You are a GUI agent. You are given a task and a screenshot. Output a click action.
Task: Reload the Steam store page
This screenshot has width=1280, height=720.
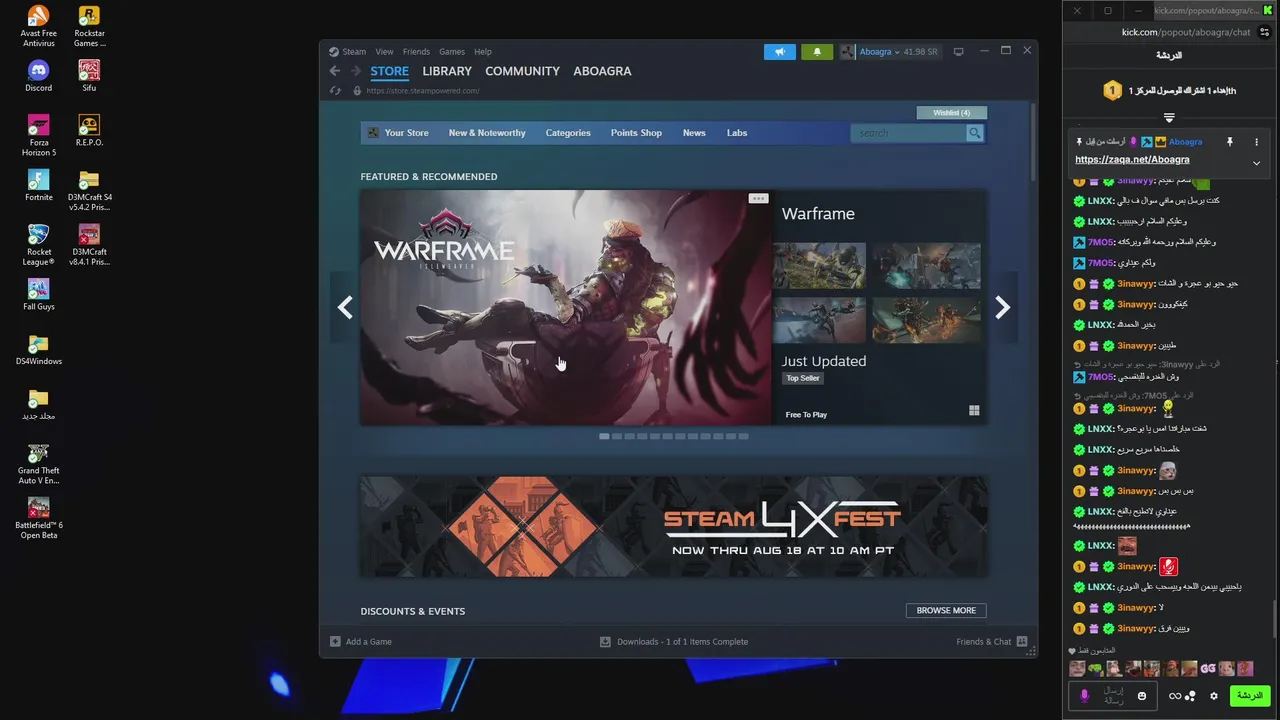click(x=335, y=91)
